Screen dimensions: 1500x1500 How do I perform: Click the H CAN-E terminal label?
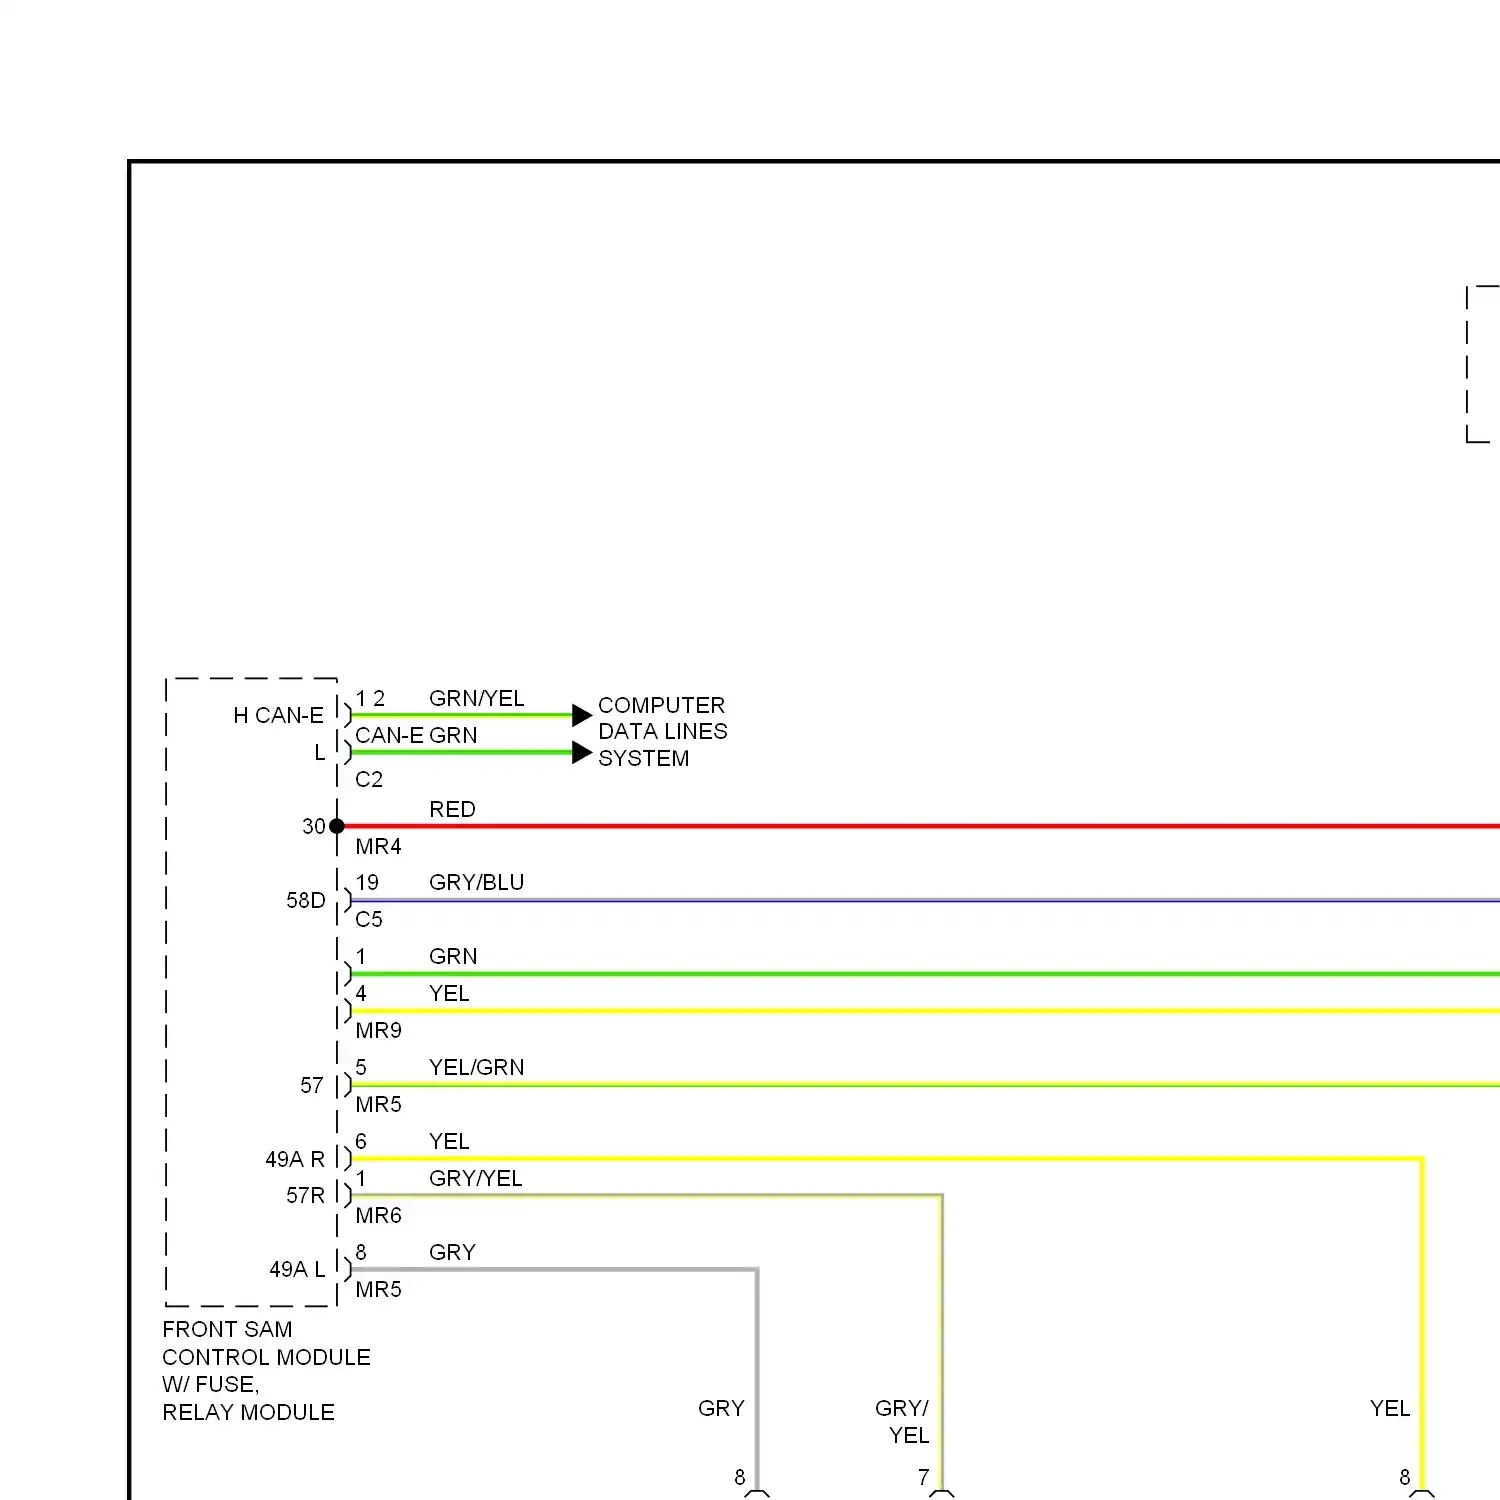(278, 715)
